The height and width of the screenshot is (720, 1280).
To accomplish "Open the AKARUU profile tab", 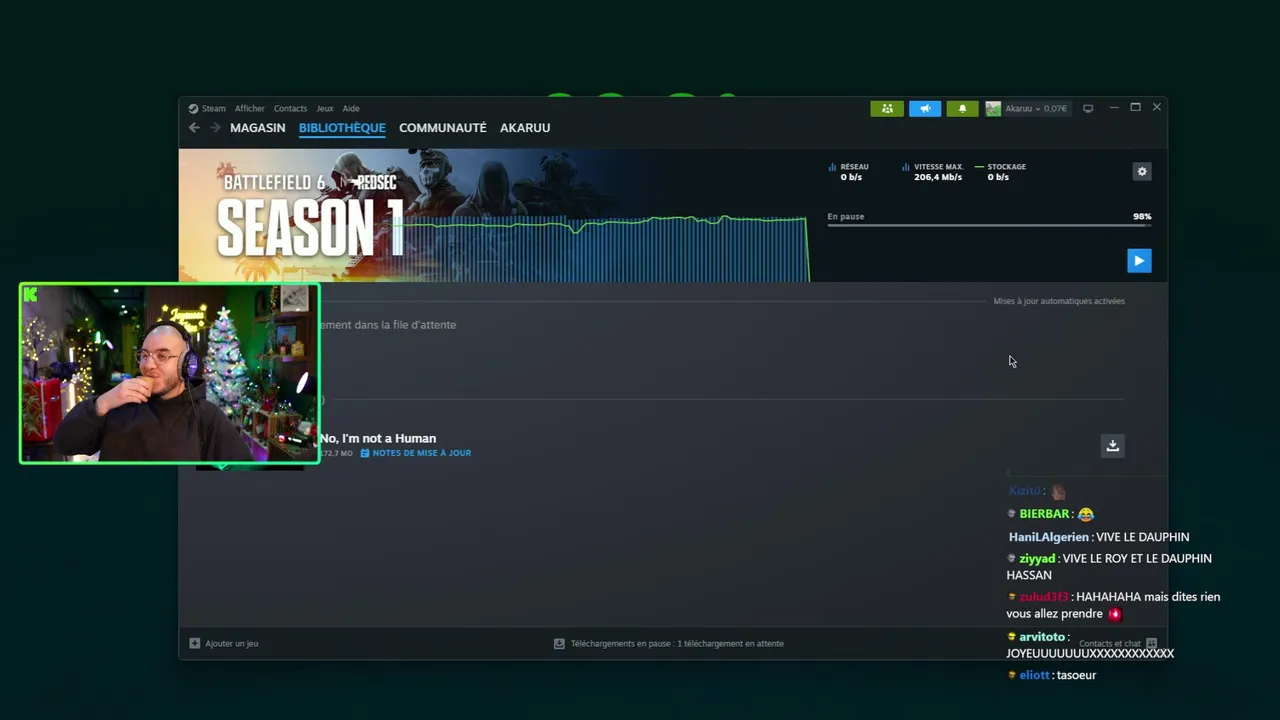I will (x=525, y=128).
